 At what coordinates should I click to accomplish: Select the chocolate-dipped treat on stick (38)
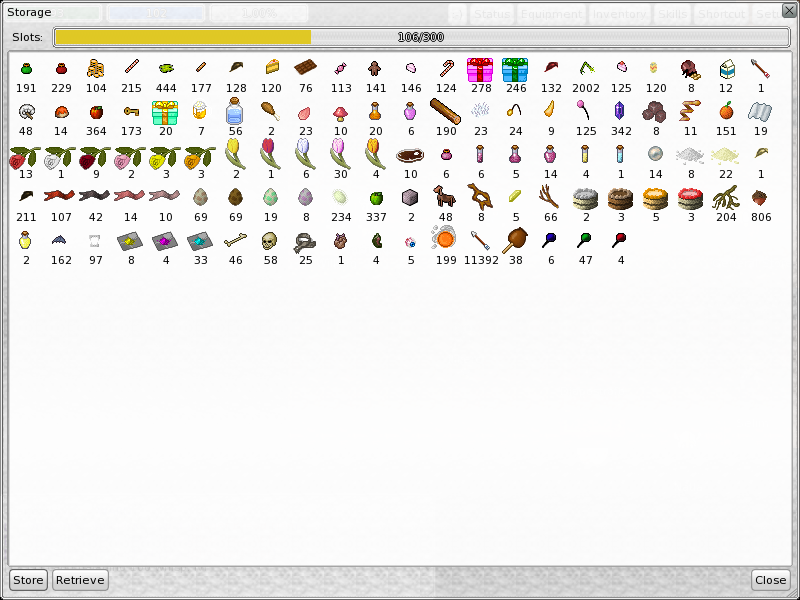(514, 240)
